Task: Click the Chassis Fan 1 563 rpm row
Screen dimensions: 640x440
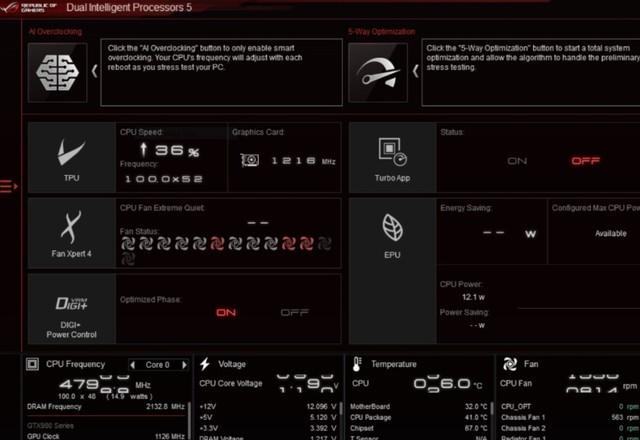Action: 570,417
